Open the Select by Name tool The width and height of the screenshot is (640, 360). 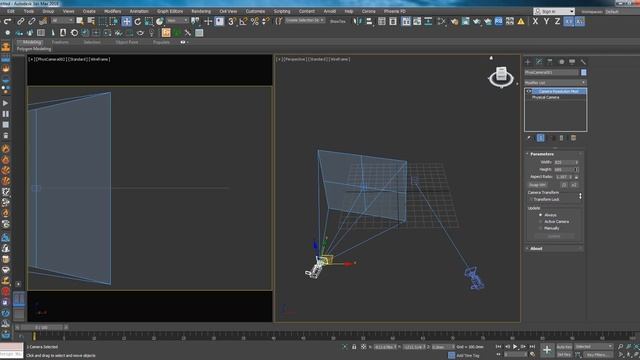click(x=91, y=21)
